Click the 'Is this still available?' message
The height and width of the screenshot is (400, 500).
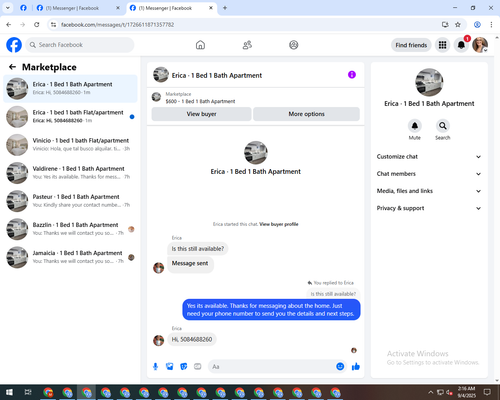pos(198,249)
